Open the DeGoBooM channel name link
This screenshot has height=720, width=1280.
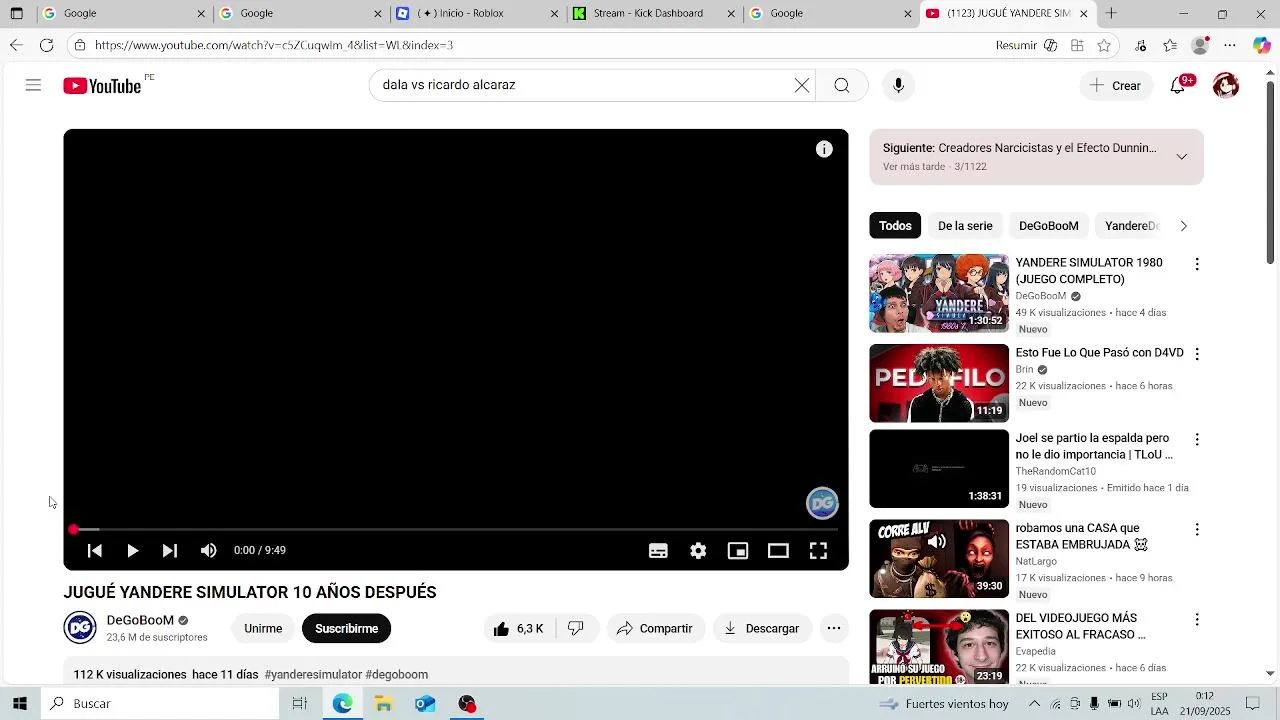click(x=140, y=620)
